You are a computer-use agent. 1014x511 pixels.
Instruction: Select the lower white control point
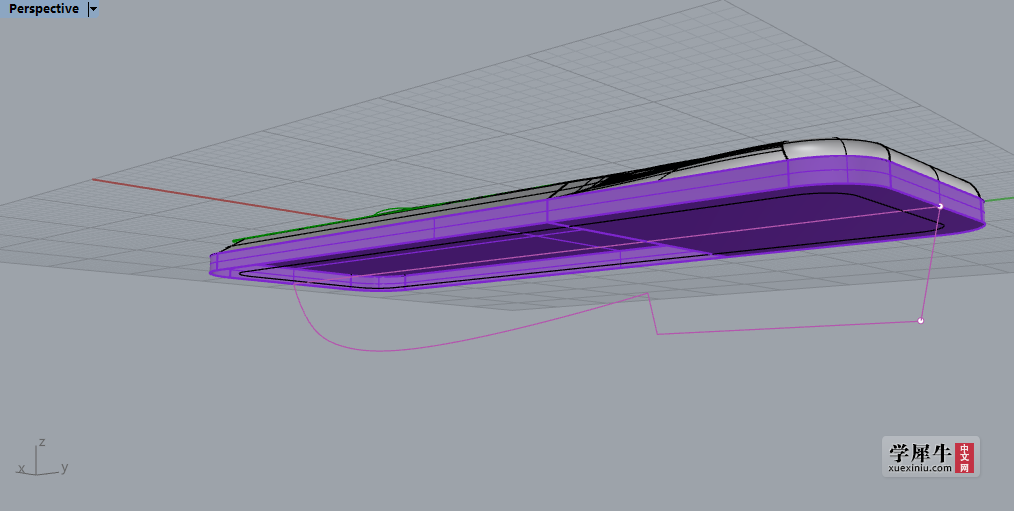(921, 321)
